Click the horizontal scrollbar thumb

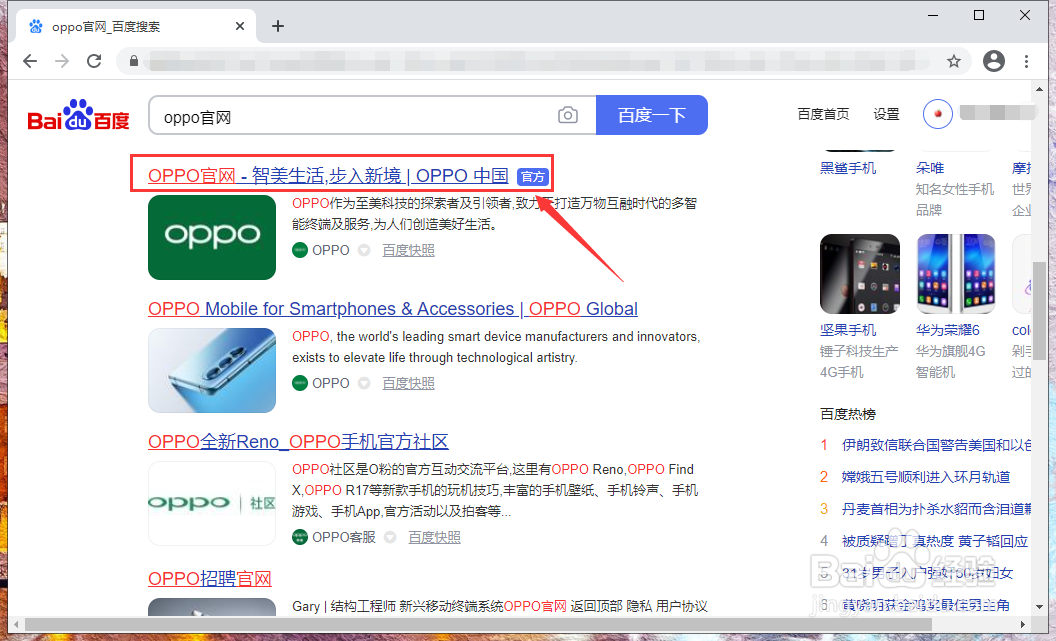pos(479,624)
